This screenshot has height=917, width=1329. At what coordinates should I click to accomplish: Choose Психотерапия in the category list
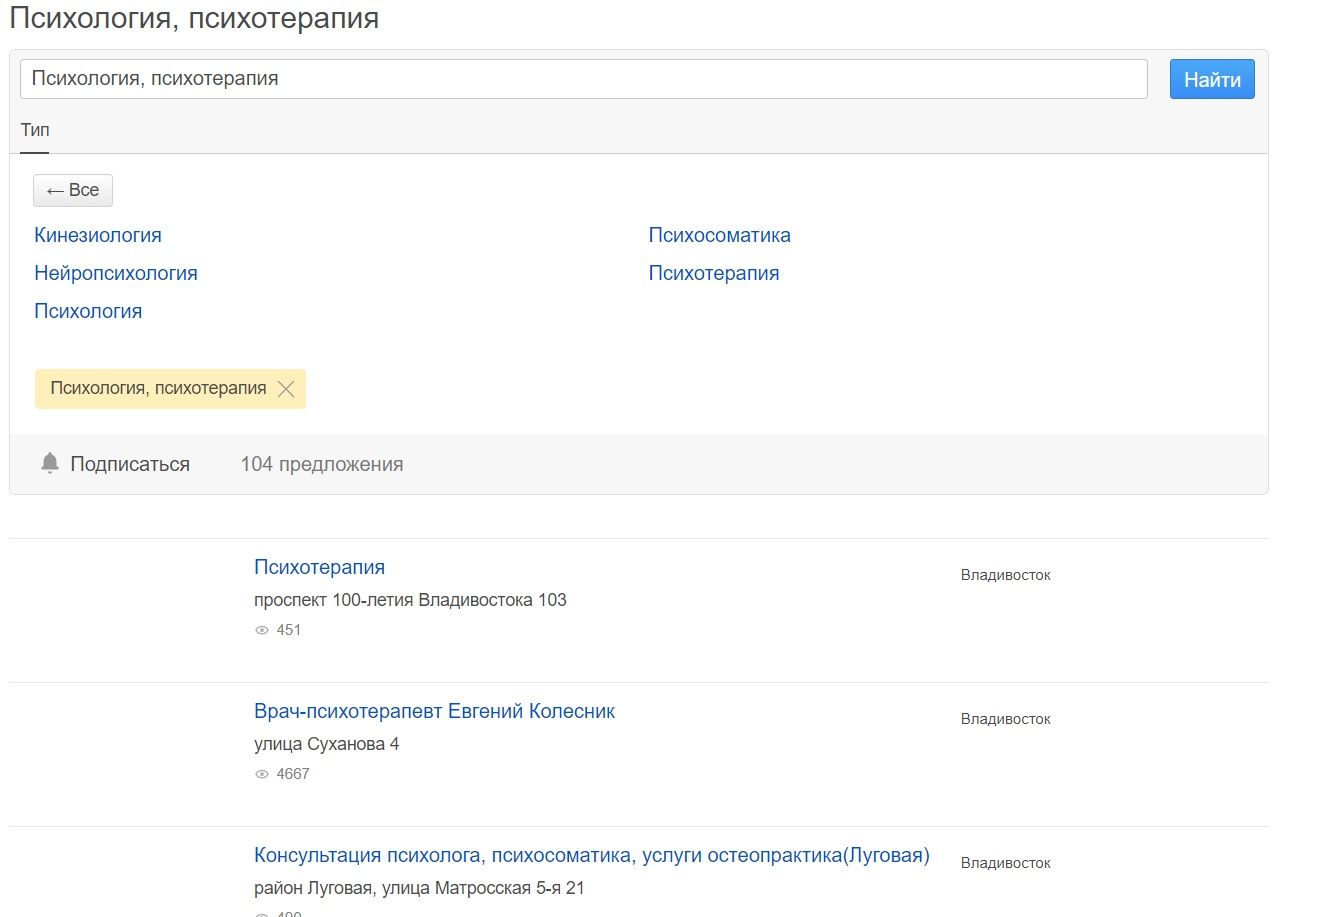713,273
